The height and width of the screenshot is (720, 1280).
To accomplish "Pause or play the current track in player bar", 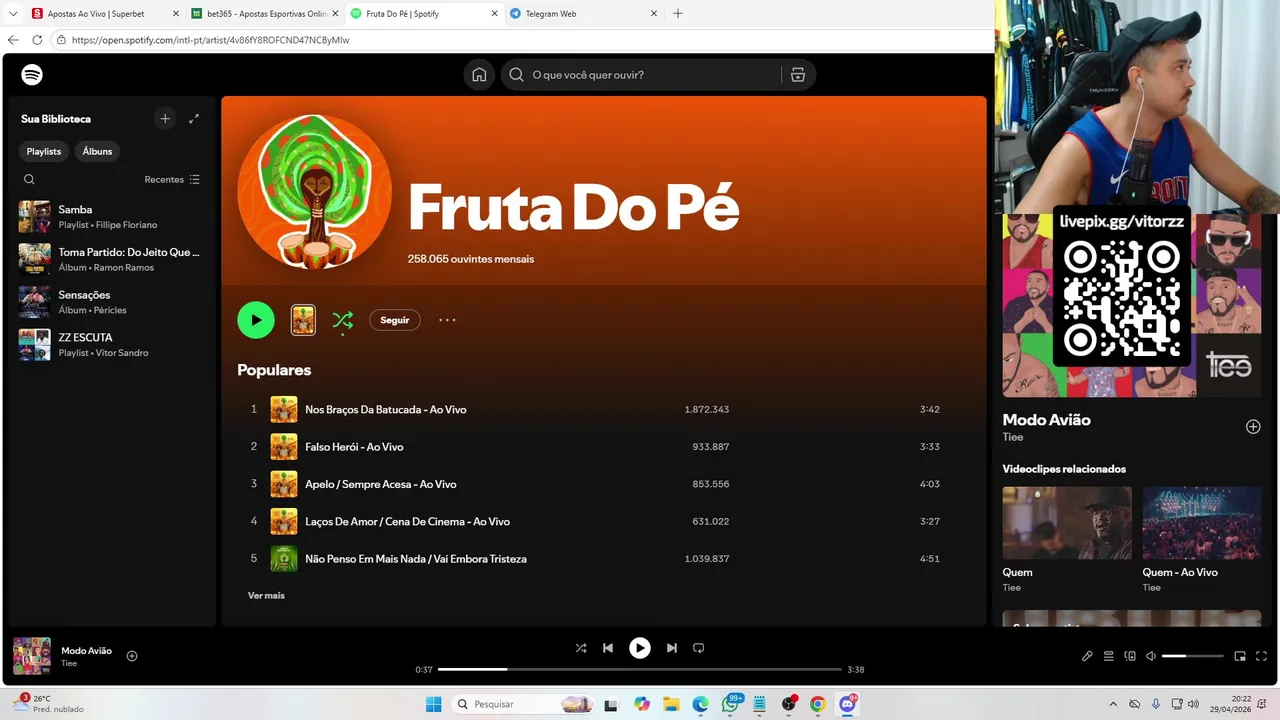I will coord(640,648).
